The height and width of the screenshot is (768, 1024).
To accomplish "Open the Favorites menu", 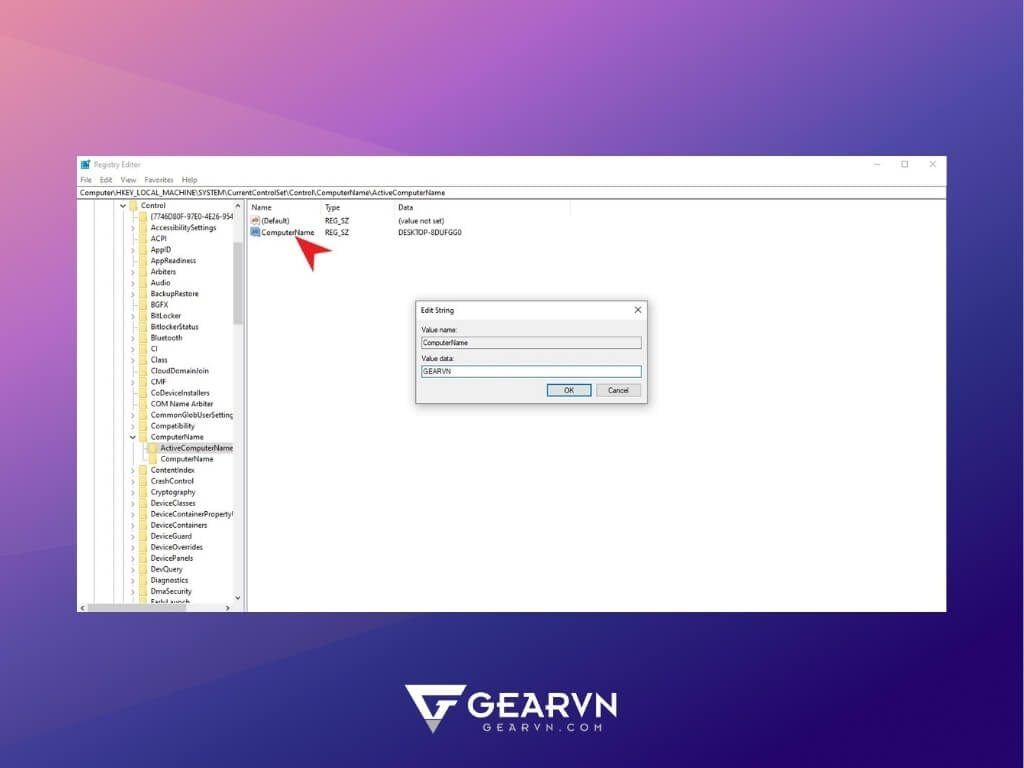I will [159, 180].
